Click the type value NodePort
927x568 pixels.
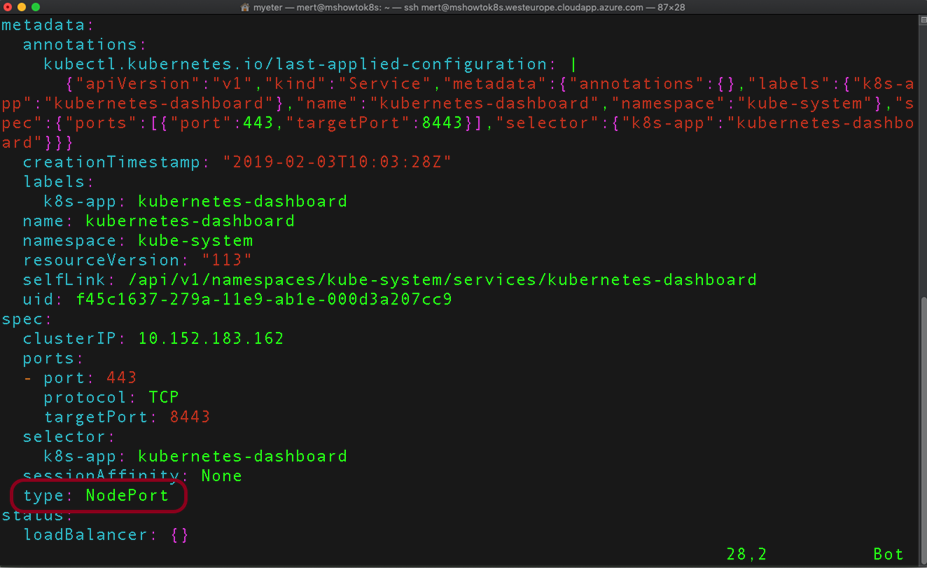pos(127,495)
